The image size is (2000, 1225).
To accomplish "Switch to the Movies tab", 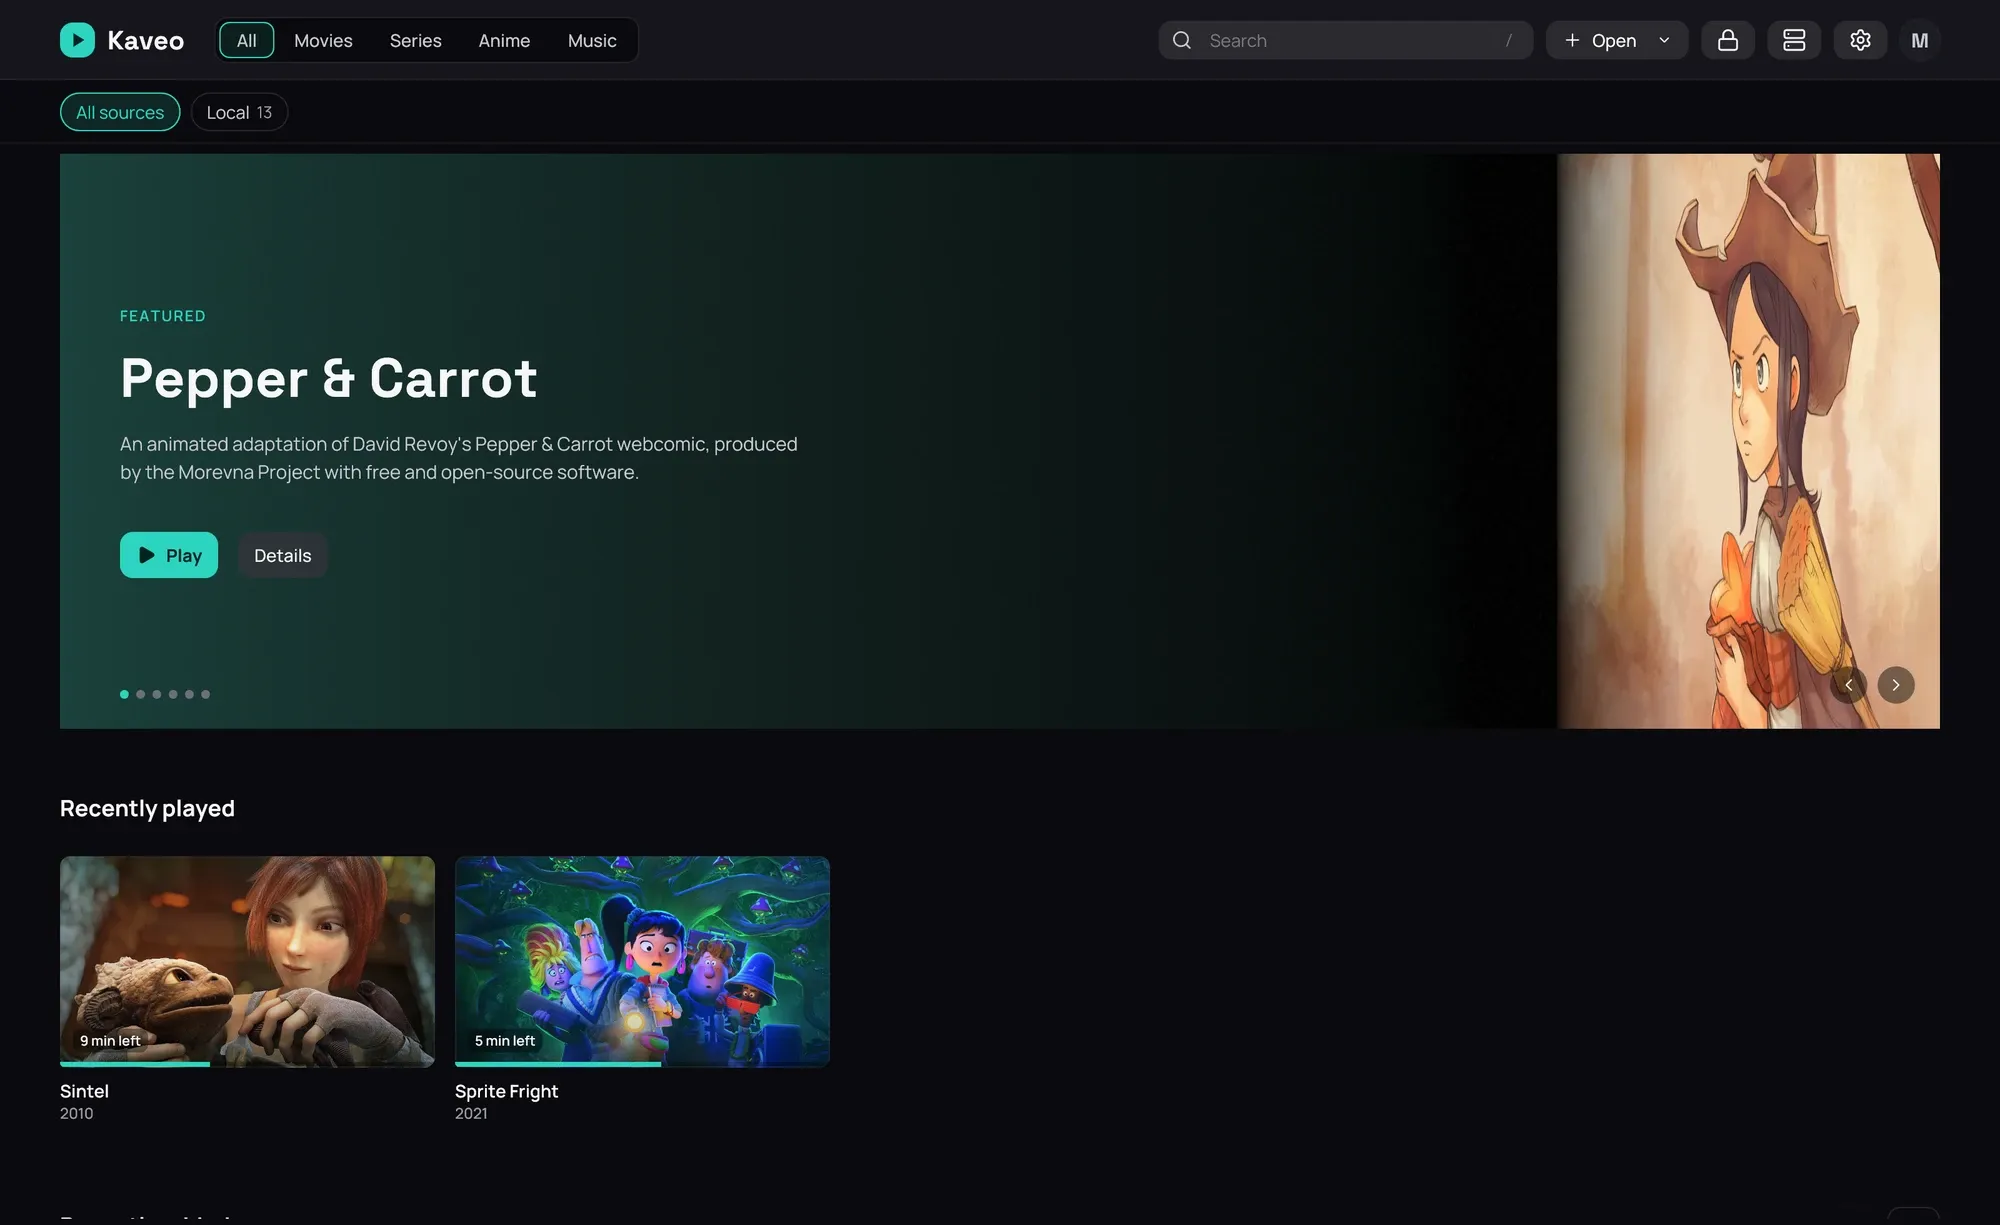I will pos(323,40).
